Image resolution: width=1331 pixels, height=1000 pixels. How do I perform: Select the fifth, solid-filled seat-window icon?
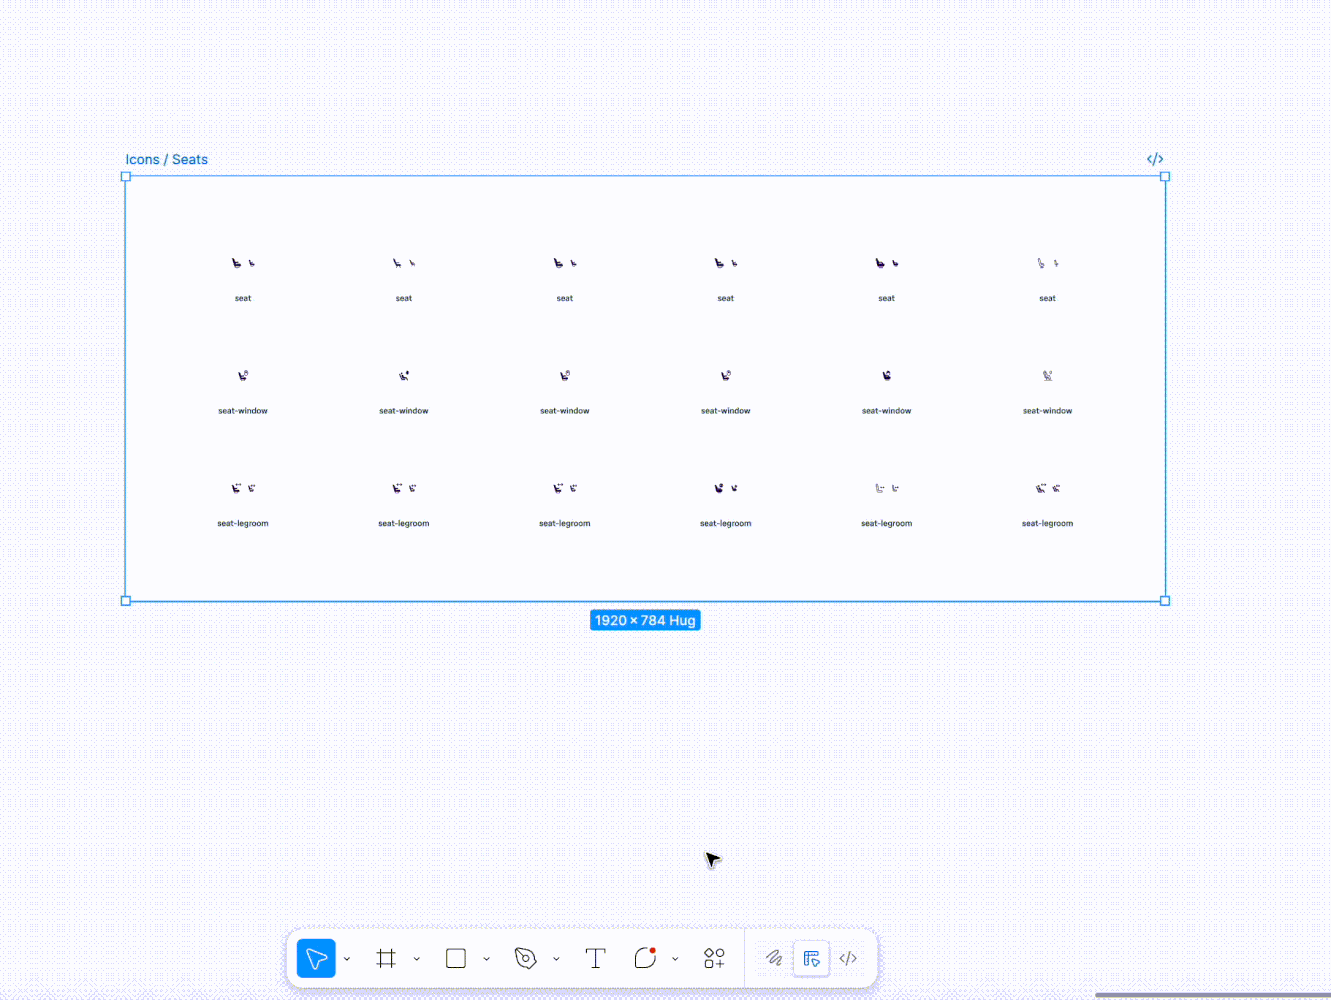coord(887,376)
